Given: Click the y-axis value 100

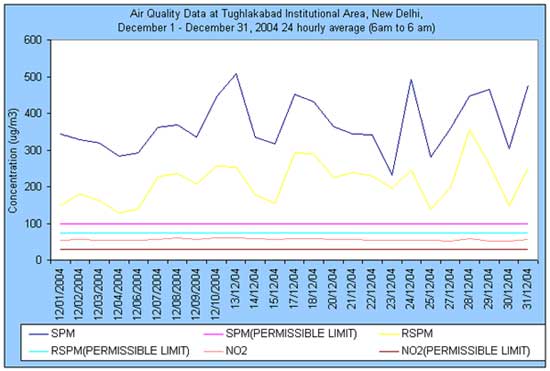Looking at the screenshot, I should click(x=33, y=223).
